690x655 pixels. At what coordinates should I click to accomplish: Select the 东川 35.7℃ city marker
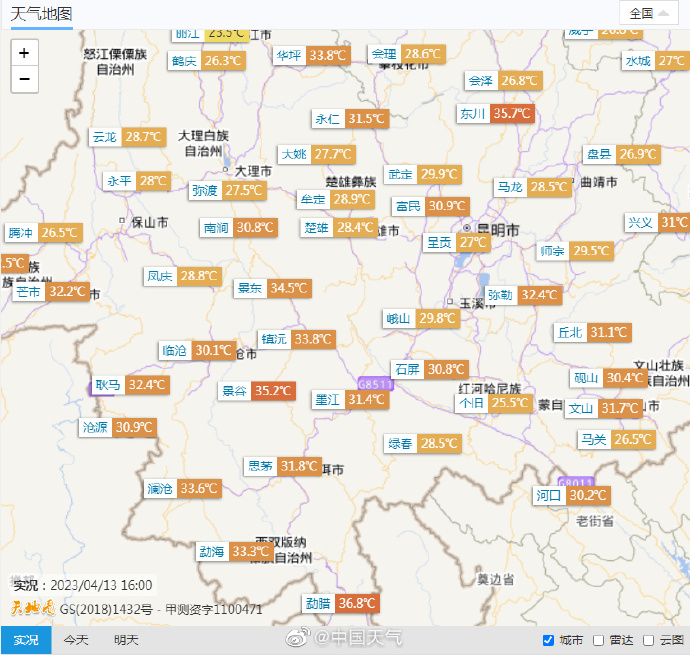click(x=495, y=113)
